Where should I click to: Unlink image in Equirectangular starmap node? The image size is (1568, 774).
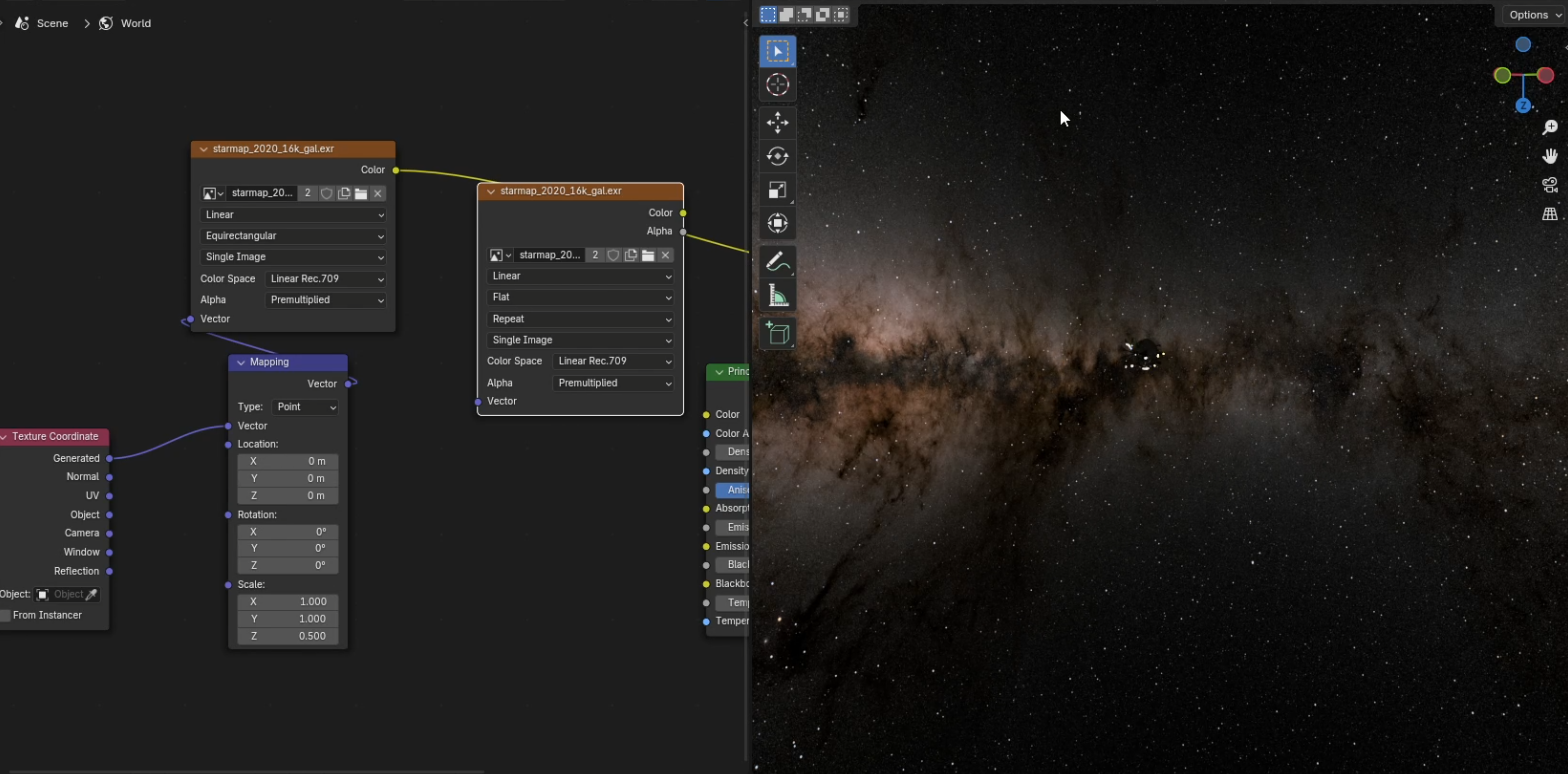coord(378,193)
